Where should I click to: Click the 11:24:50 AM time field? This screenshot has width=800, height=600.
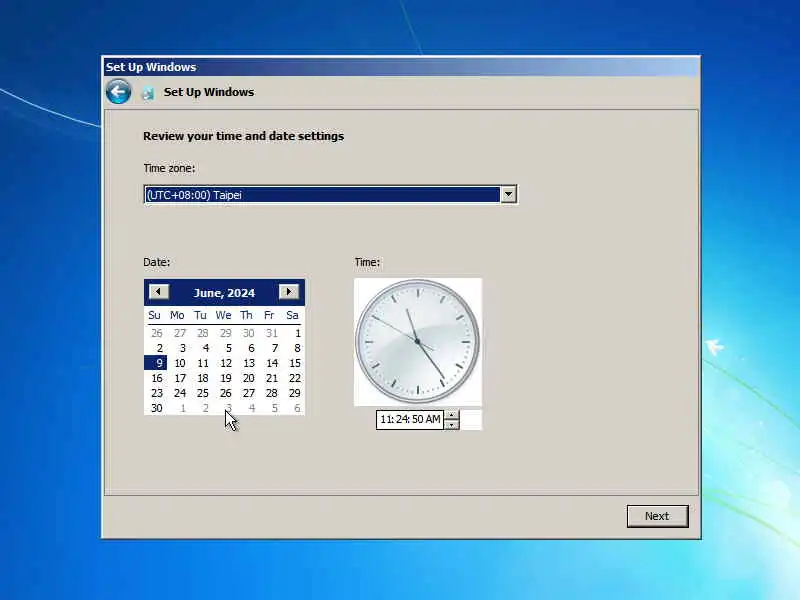pyautogui.click(x=410, y=419)
